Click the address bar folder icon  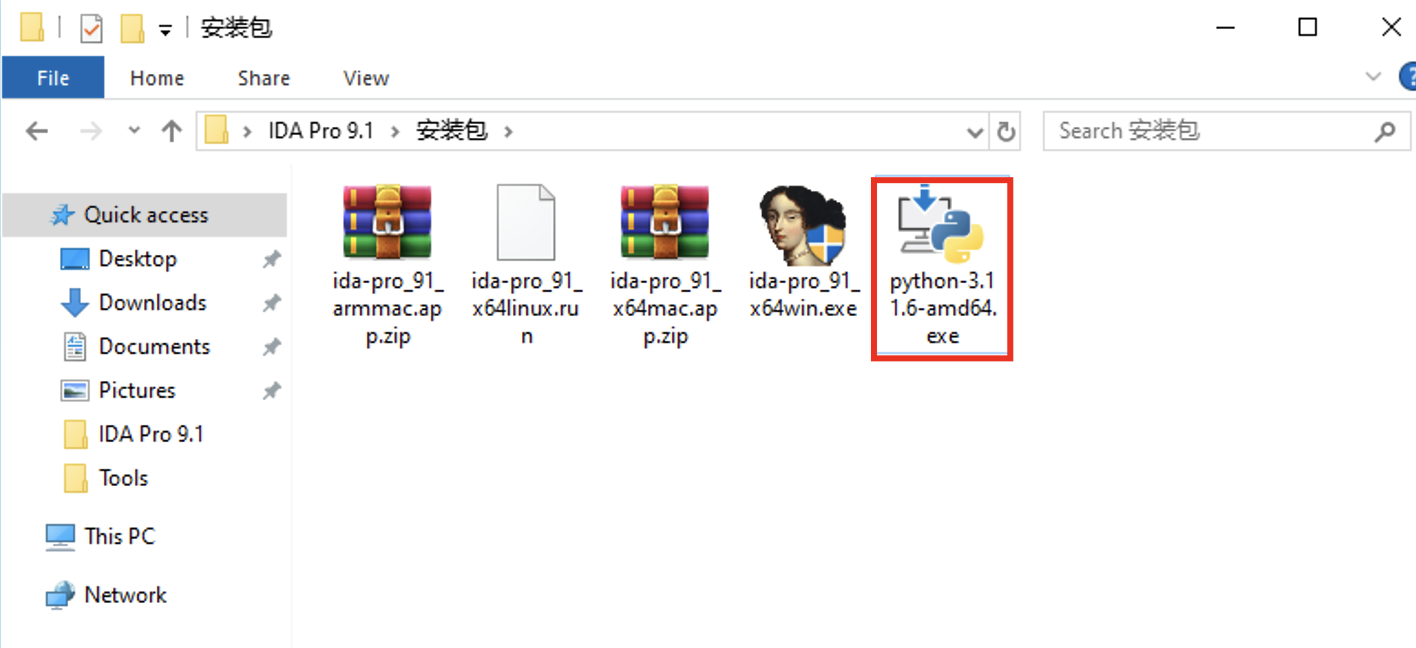[216, 131]
